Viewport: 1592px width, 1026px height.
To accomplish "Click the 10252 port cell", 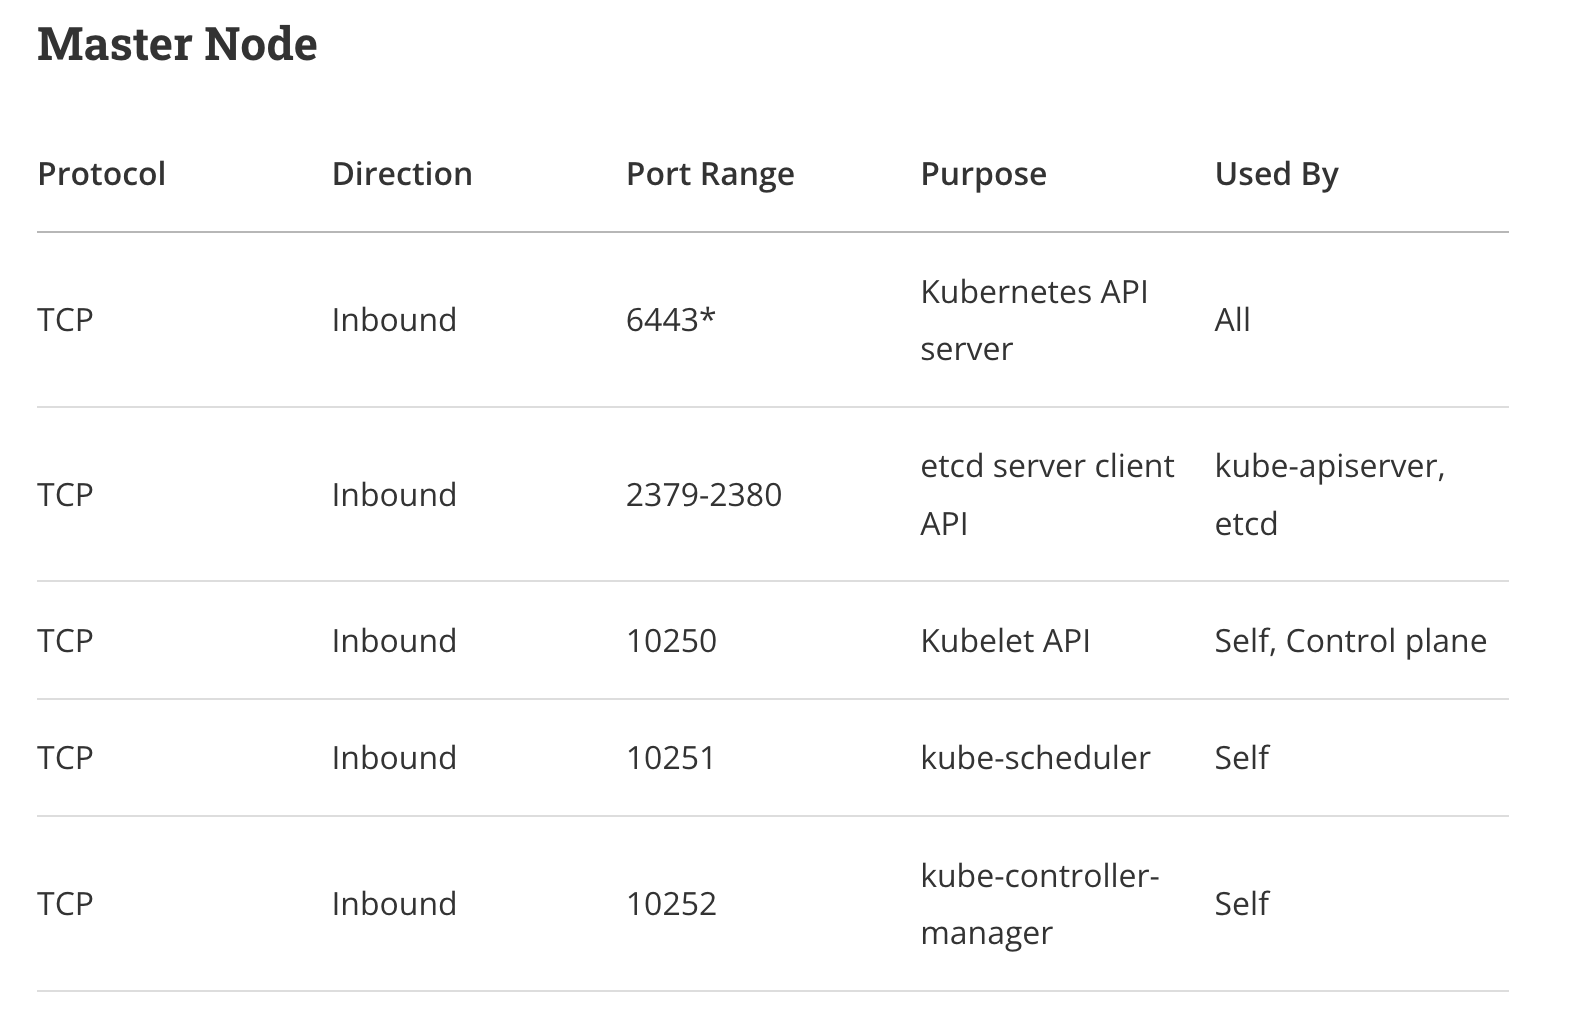I will point(671,904).
